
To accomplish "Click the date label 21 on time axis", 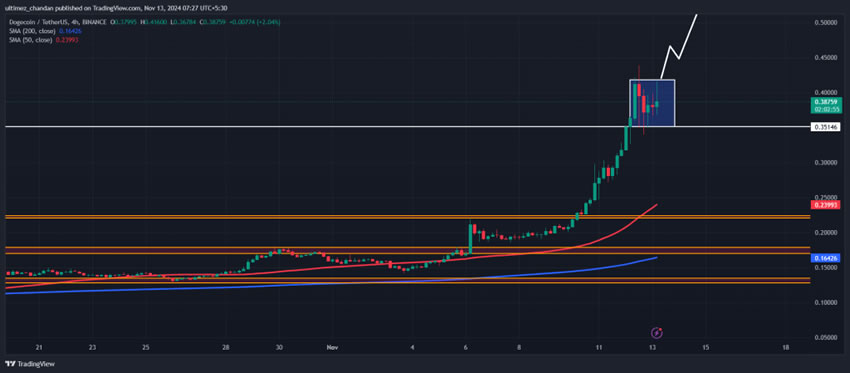I will point(38,347).
